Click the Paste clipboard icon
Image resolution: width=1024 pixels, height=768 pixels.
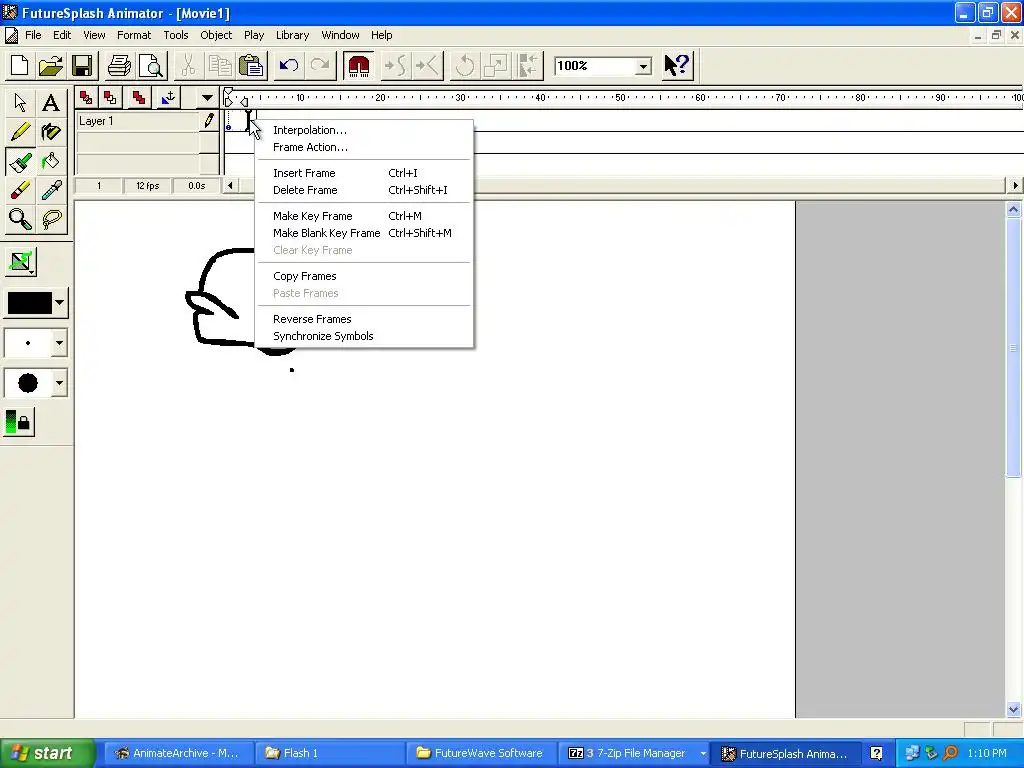tap(251, 65)
